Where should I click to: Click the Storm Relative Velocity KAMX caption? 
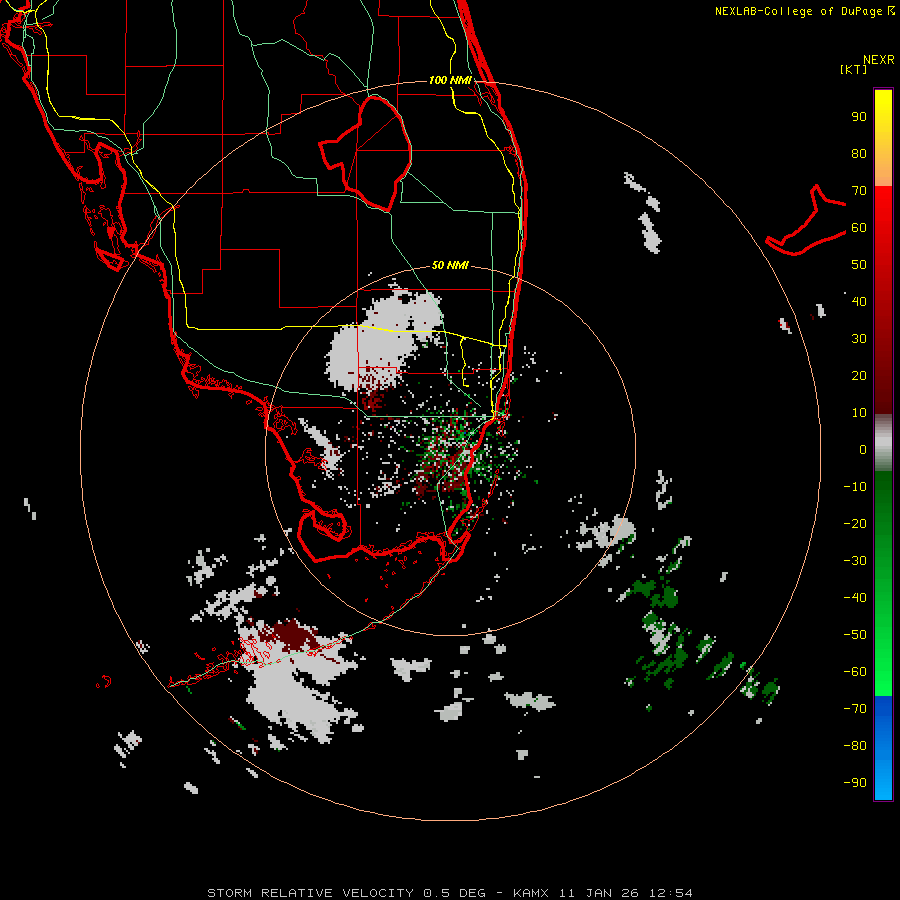click(449, 893)
